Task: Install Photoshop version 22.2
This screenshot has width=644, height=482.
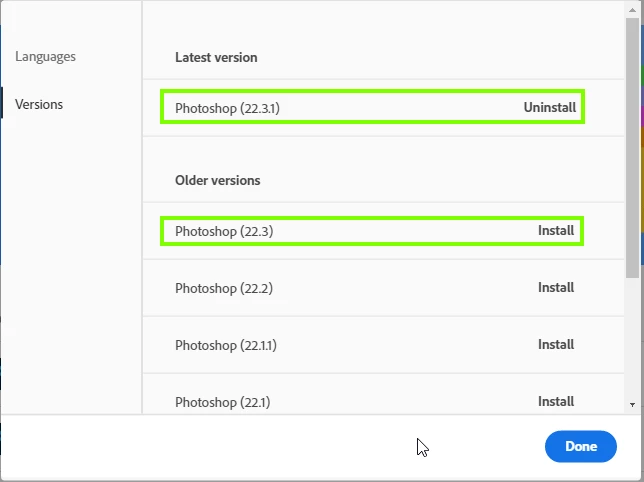Action: click(x=556, y=288)
